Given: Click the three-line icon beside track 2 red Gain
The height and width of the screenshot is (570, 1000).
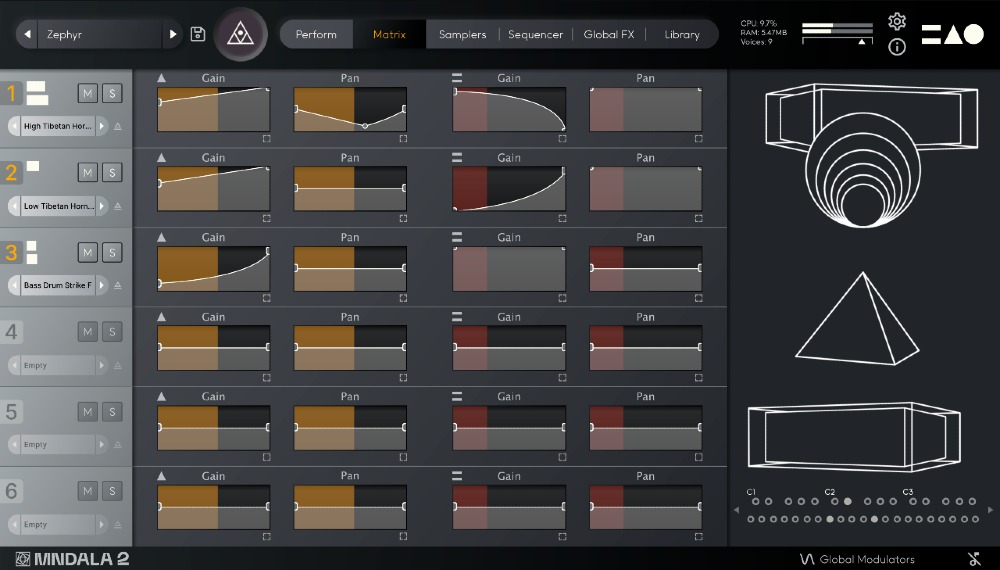Looking at the screenshot, I should pyautogui.click(x=457, y=157).
